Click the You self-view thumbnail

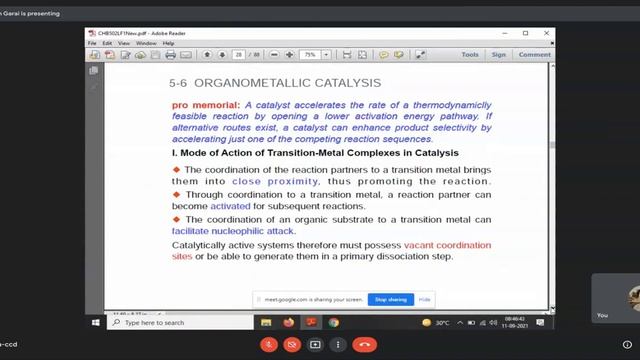(616, 298)
